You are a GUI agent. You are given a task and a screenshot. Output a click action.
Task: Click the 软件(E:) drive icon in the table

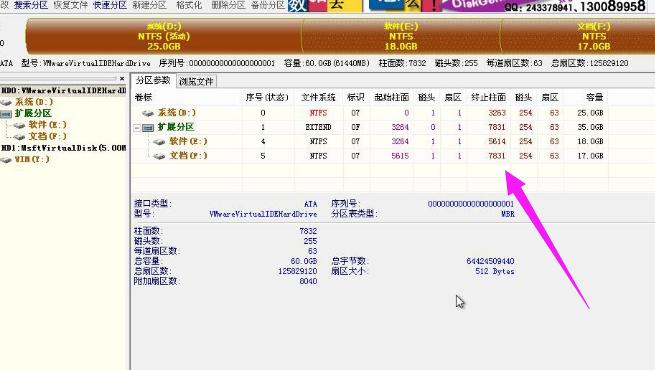pos(159,142)
